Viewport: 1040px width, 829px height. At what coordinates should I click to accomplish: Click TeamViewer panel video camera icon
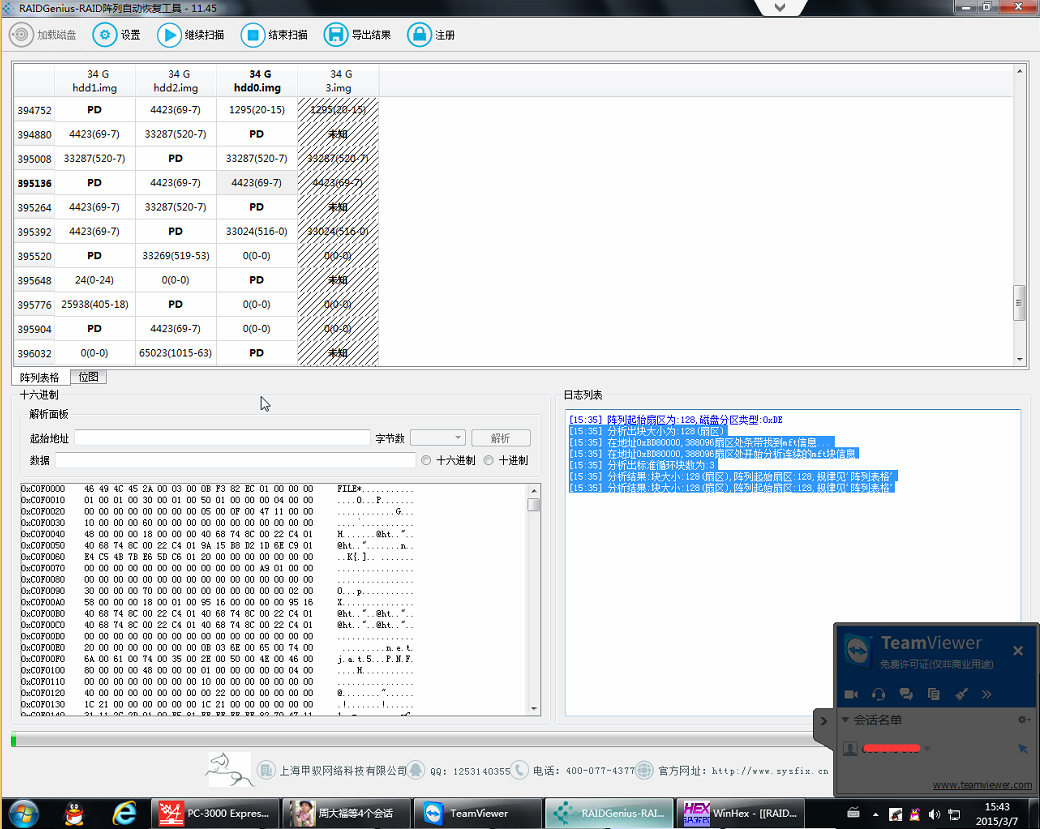coord(851,694)
